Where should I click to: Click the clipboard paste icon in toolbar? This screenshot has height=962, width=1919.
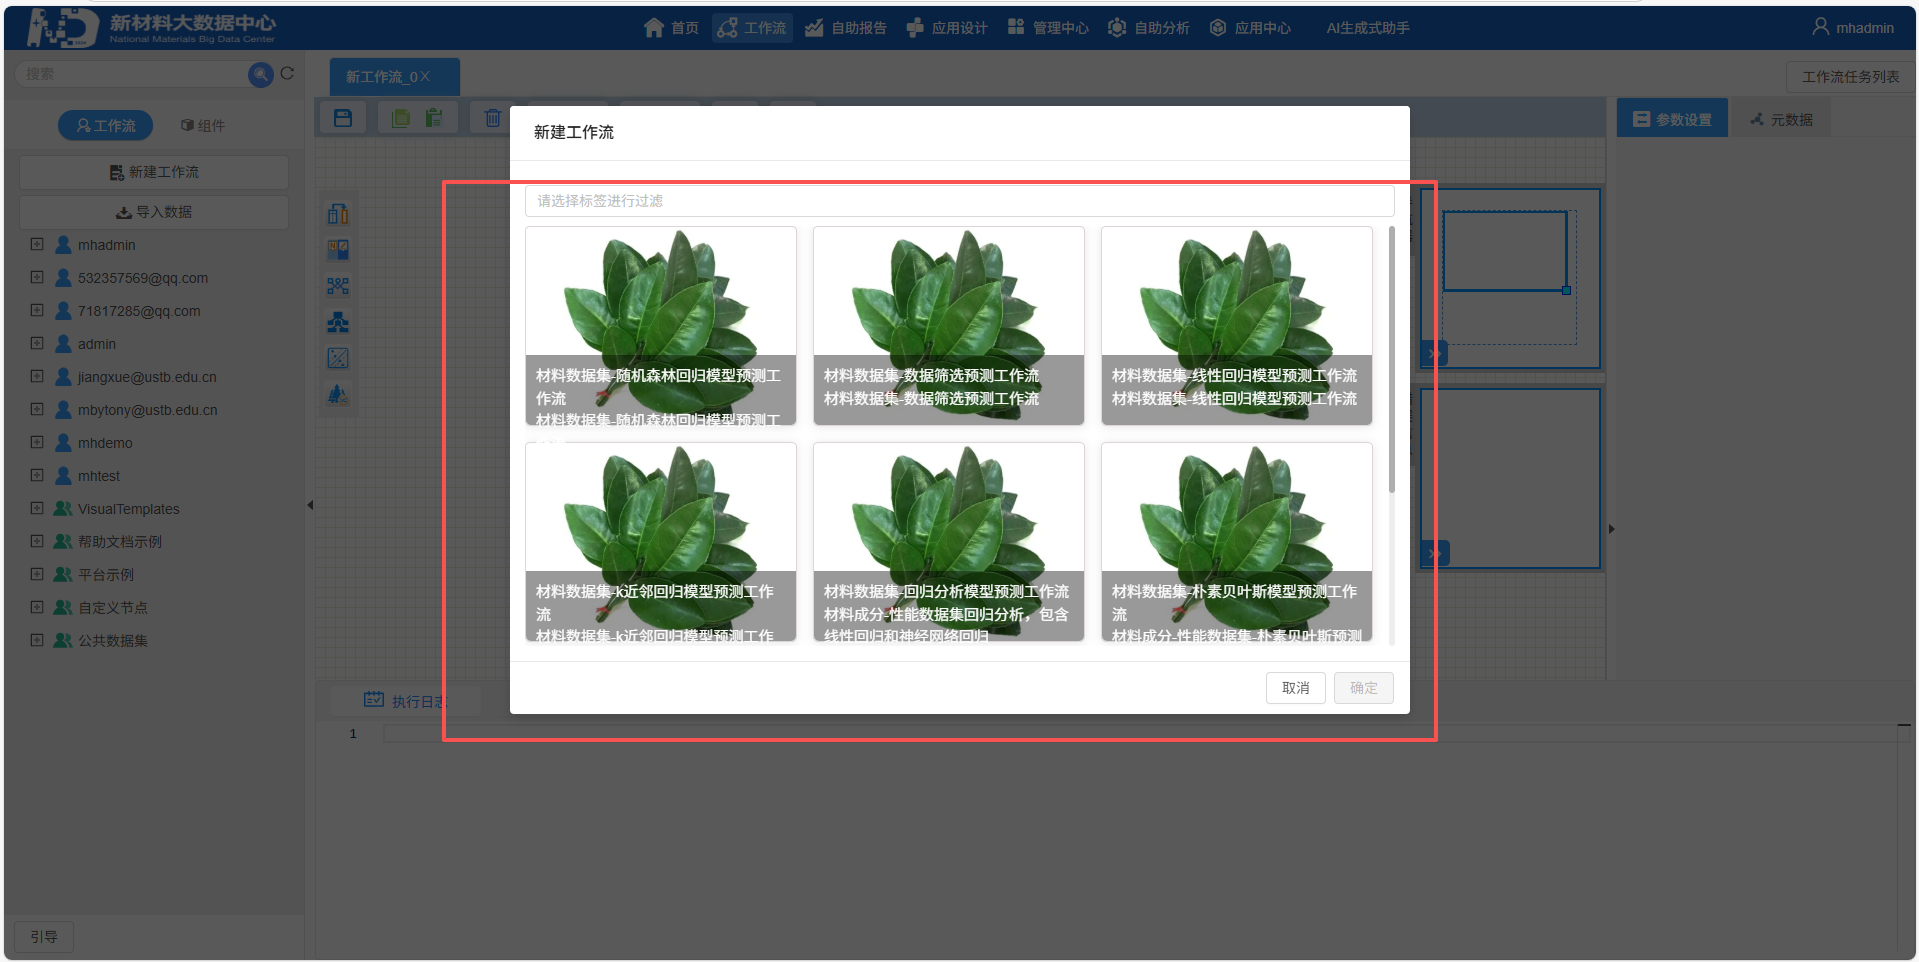[x=434, y=118]
